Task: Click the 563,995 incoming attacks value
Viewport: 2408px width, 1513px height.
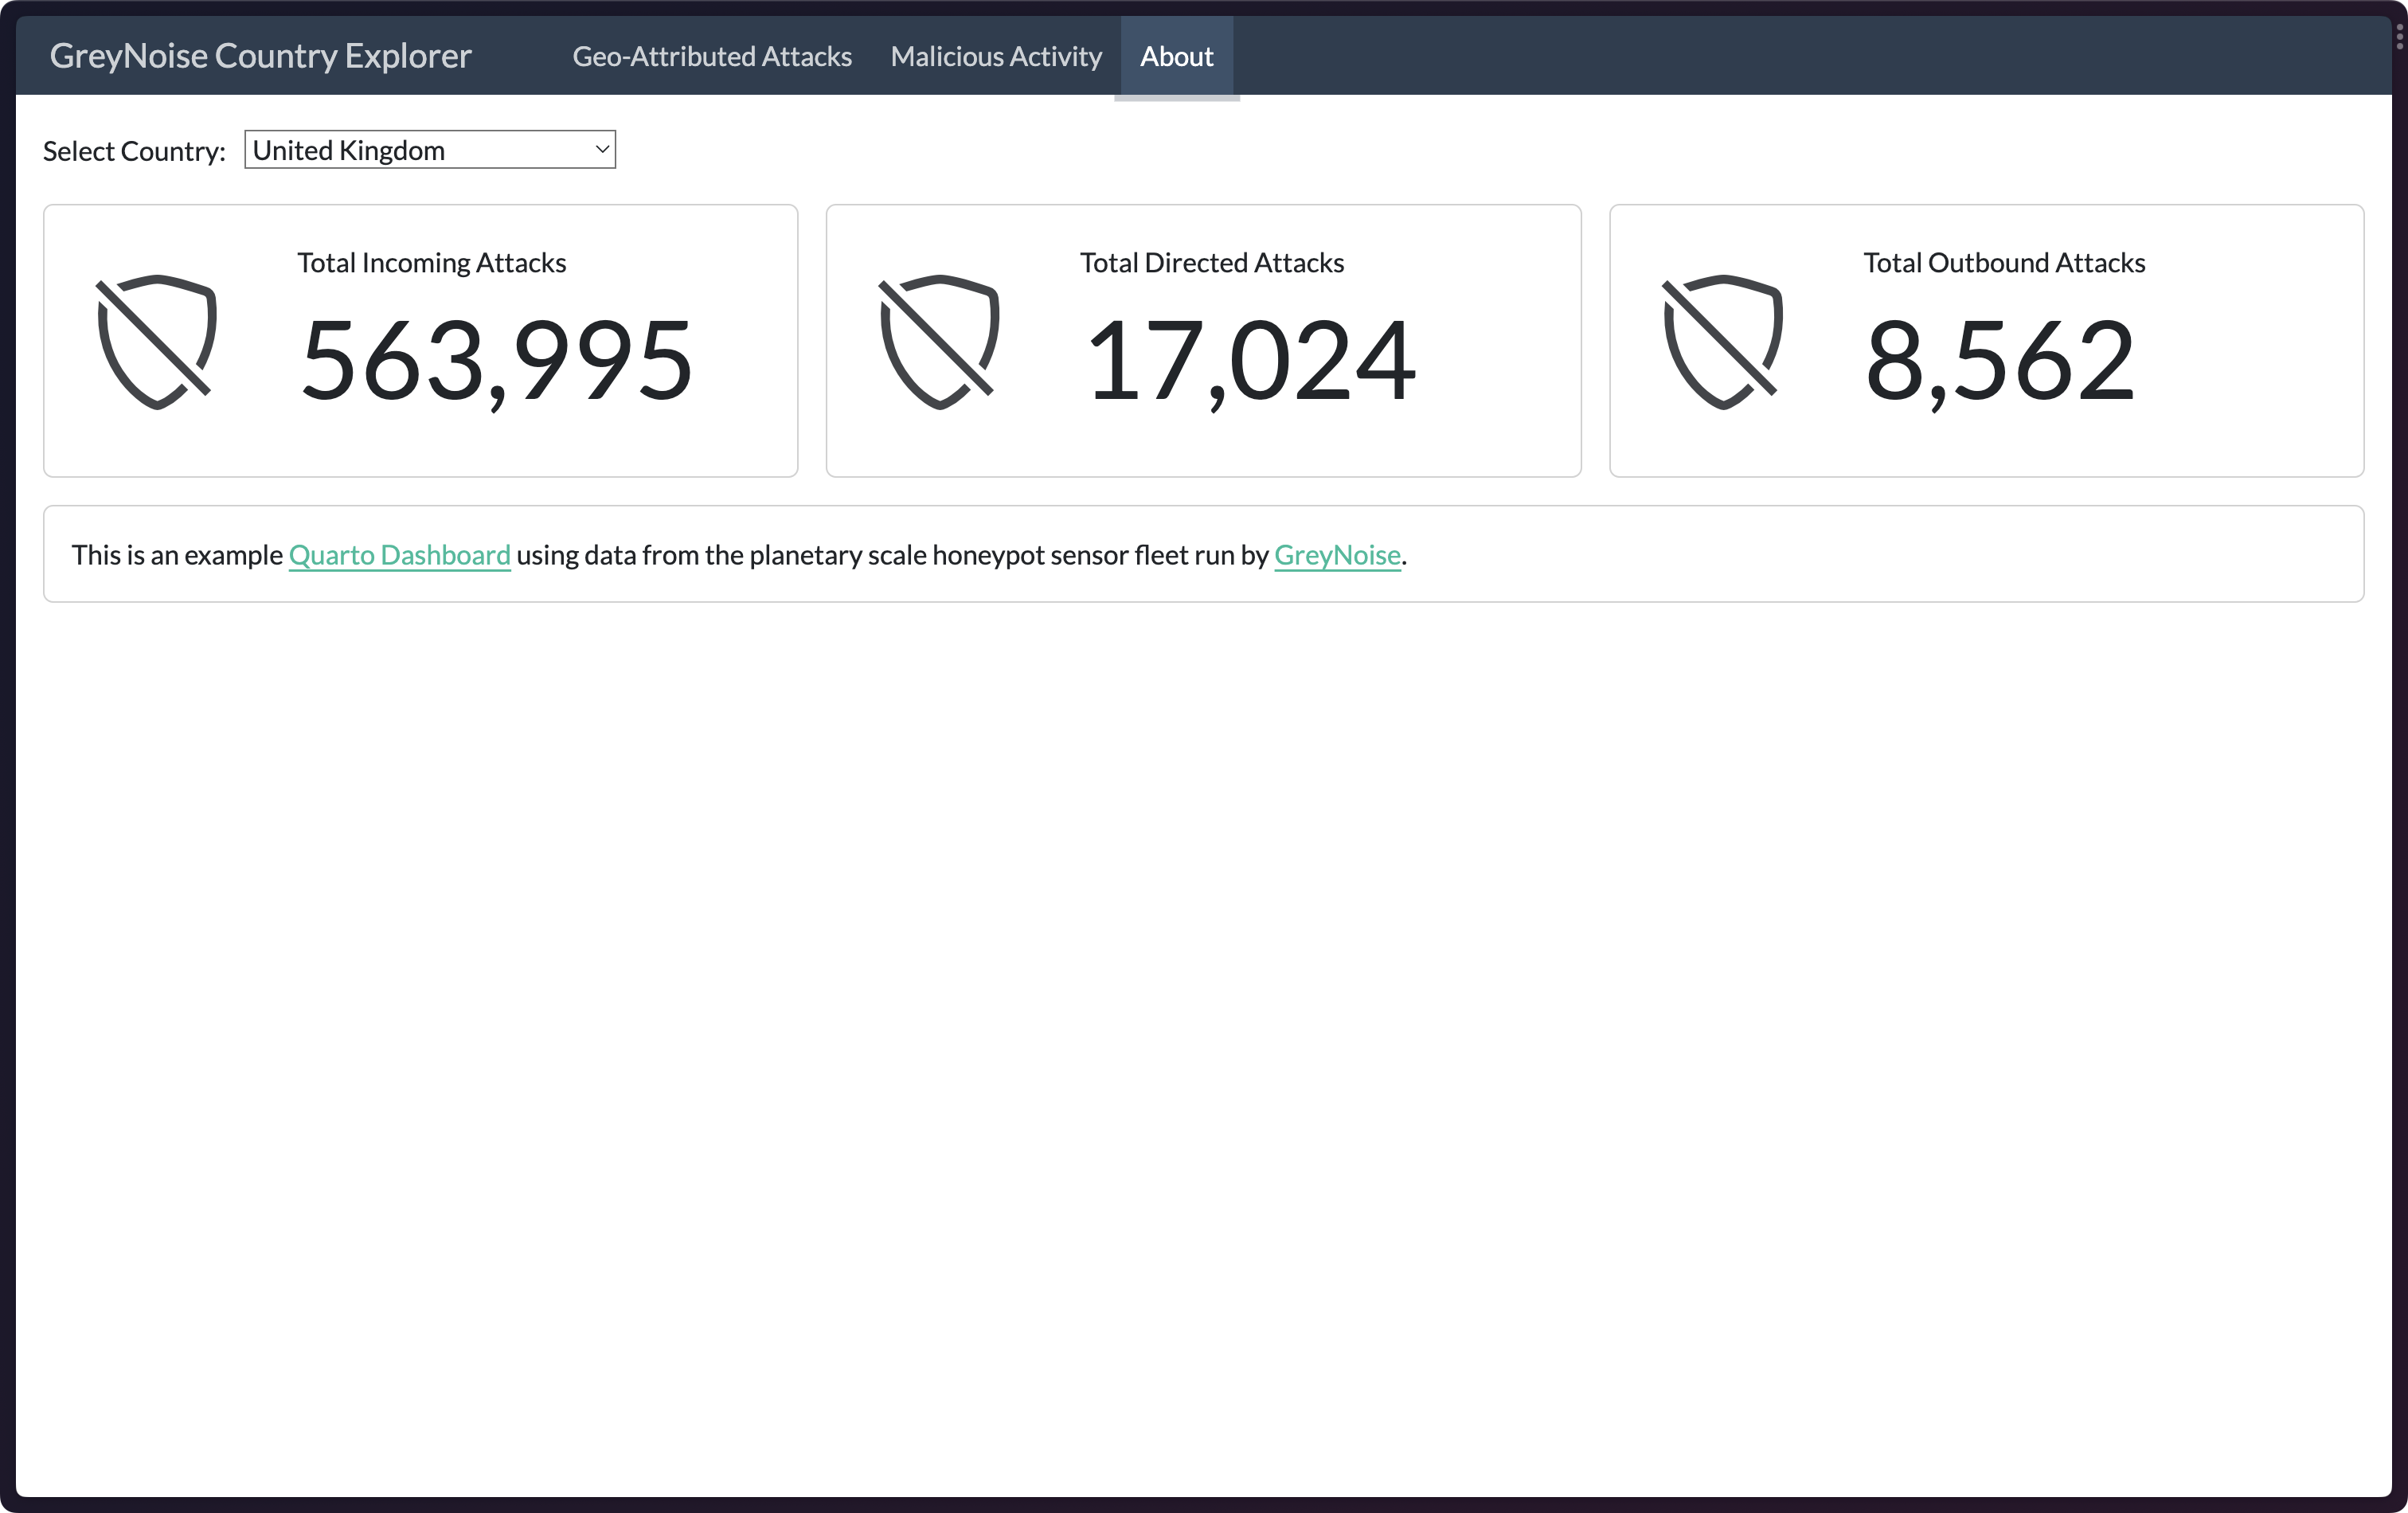Action: tap(497, 360)
